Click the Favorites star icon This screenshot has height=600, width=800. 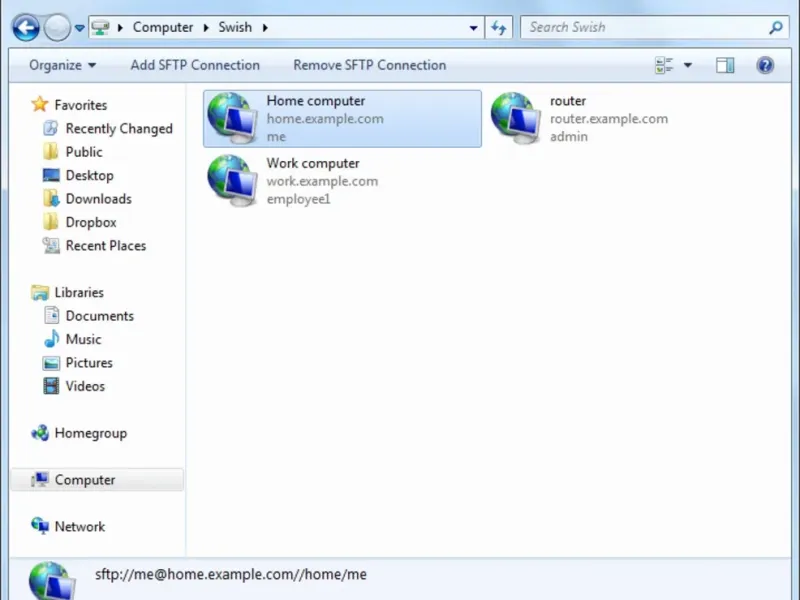coord(40,104)
